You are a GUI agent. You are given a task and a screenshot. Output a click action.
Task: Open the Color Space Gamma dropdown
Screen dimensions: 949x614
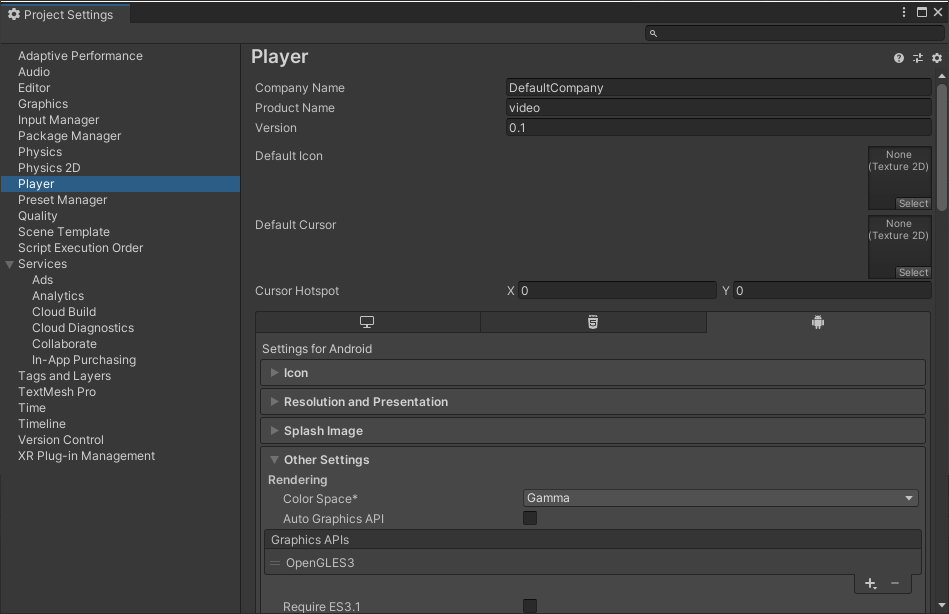click(x=720, y=498)
